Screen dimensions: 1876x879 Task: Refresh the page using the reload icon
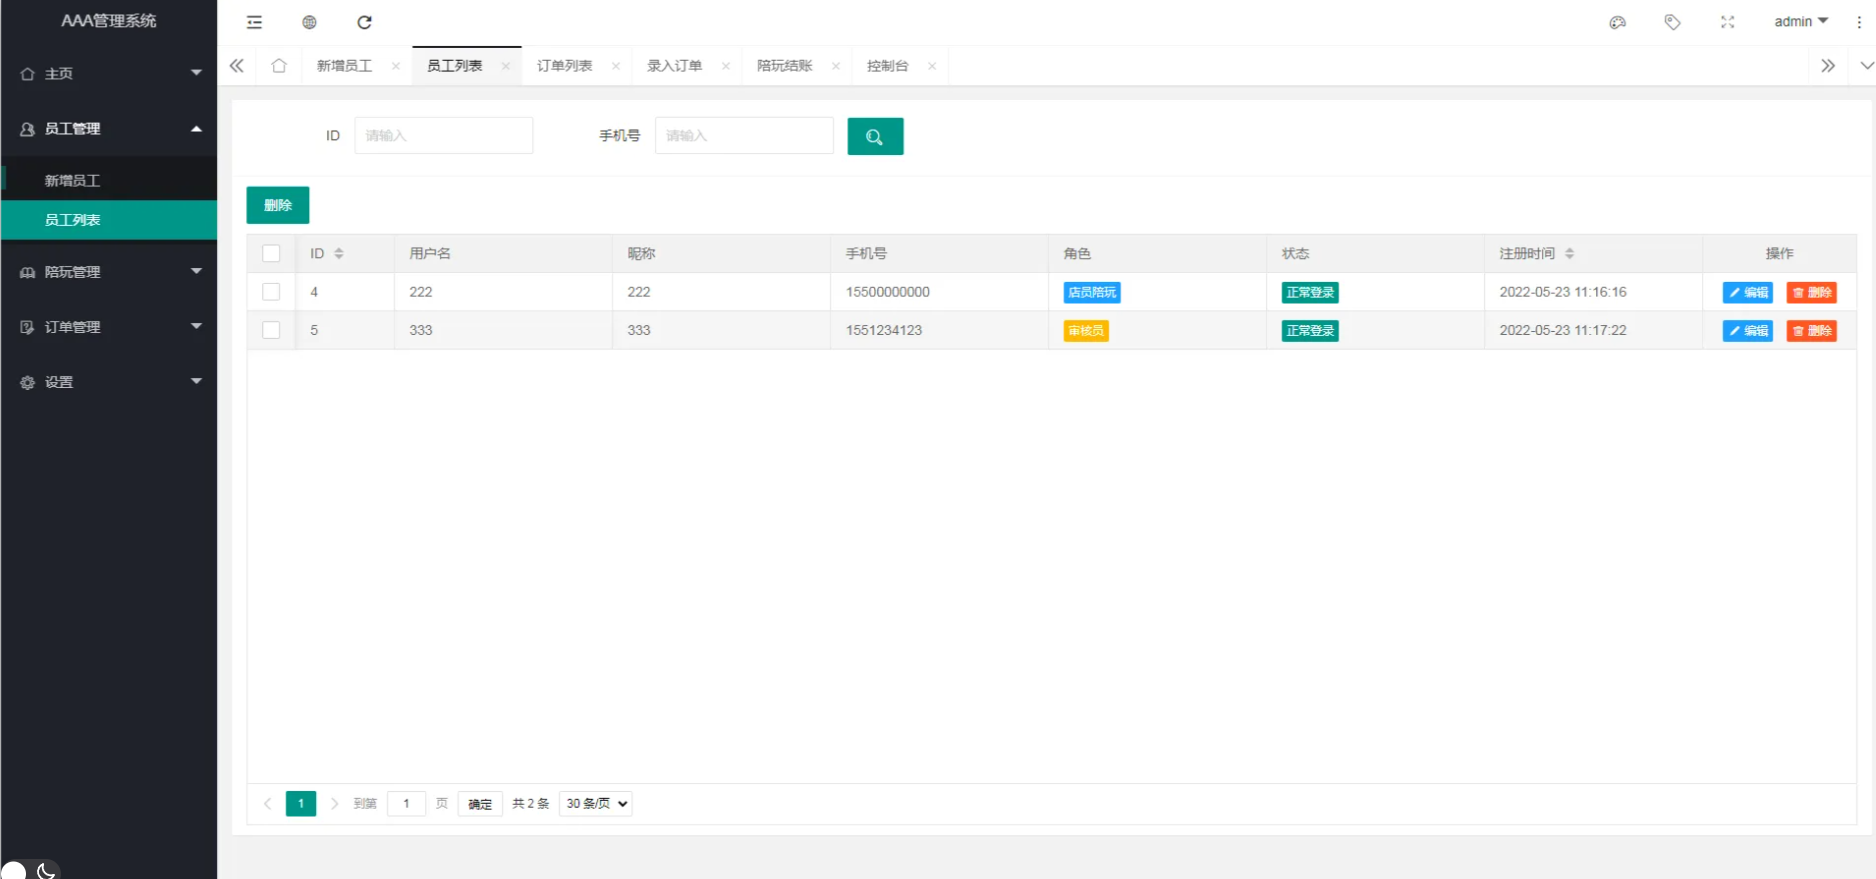pyautogui.click(x=364, y=22)
